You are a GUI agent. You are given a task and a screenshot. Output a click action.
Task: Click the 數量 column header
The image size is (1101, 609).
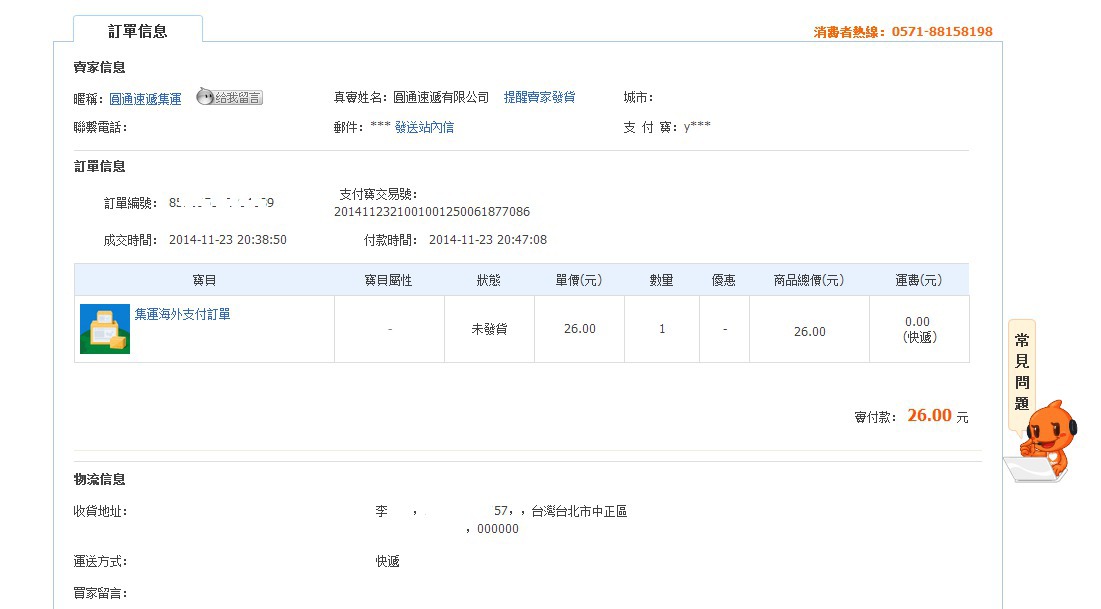pos(661,280)
